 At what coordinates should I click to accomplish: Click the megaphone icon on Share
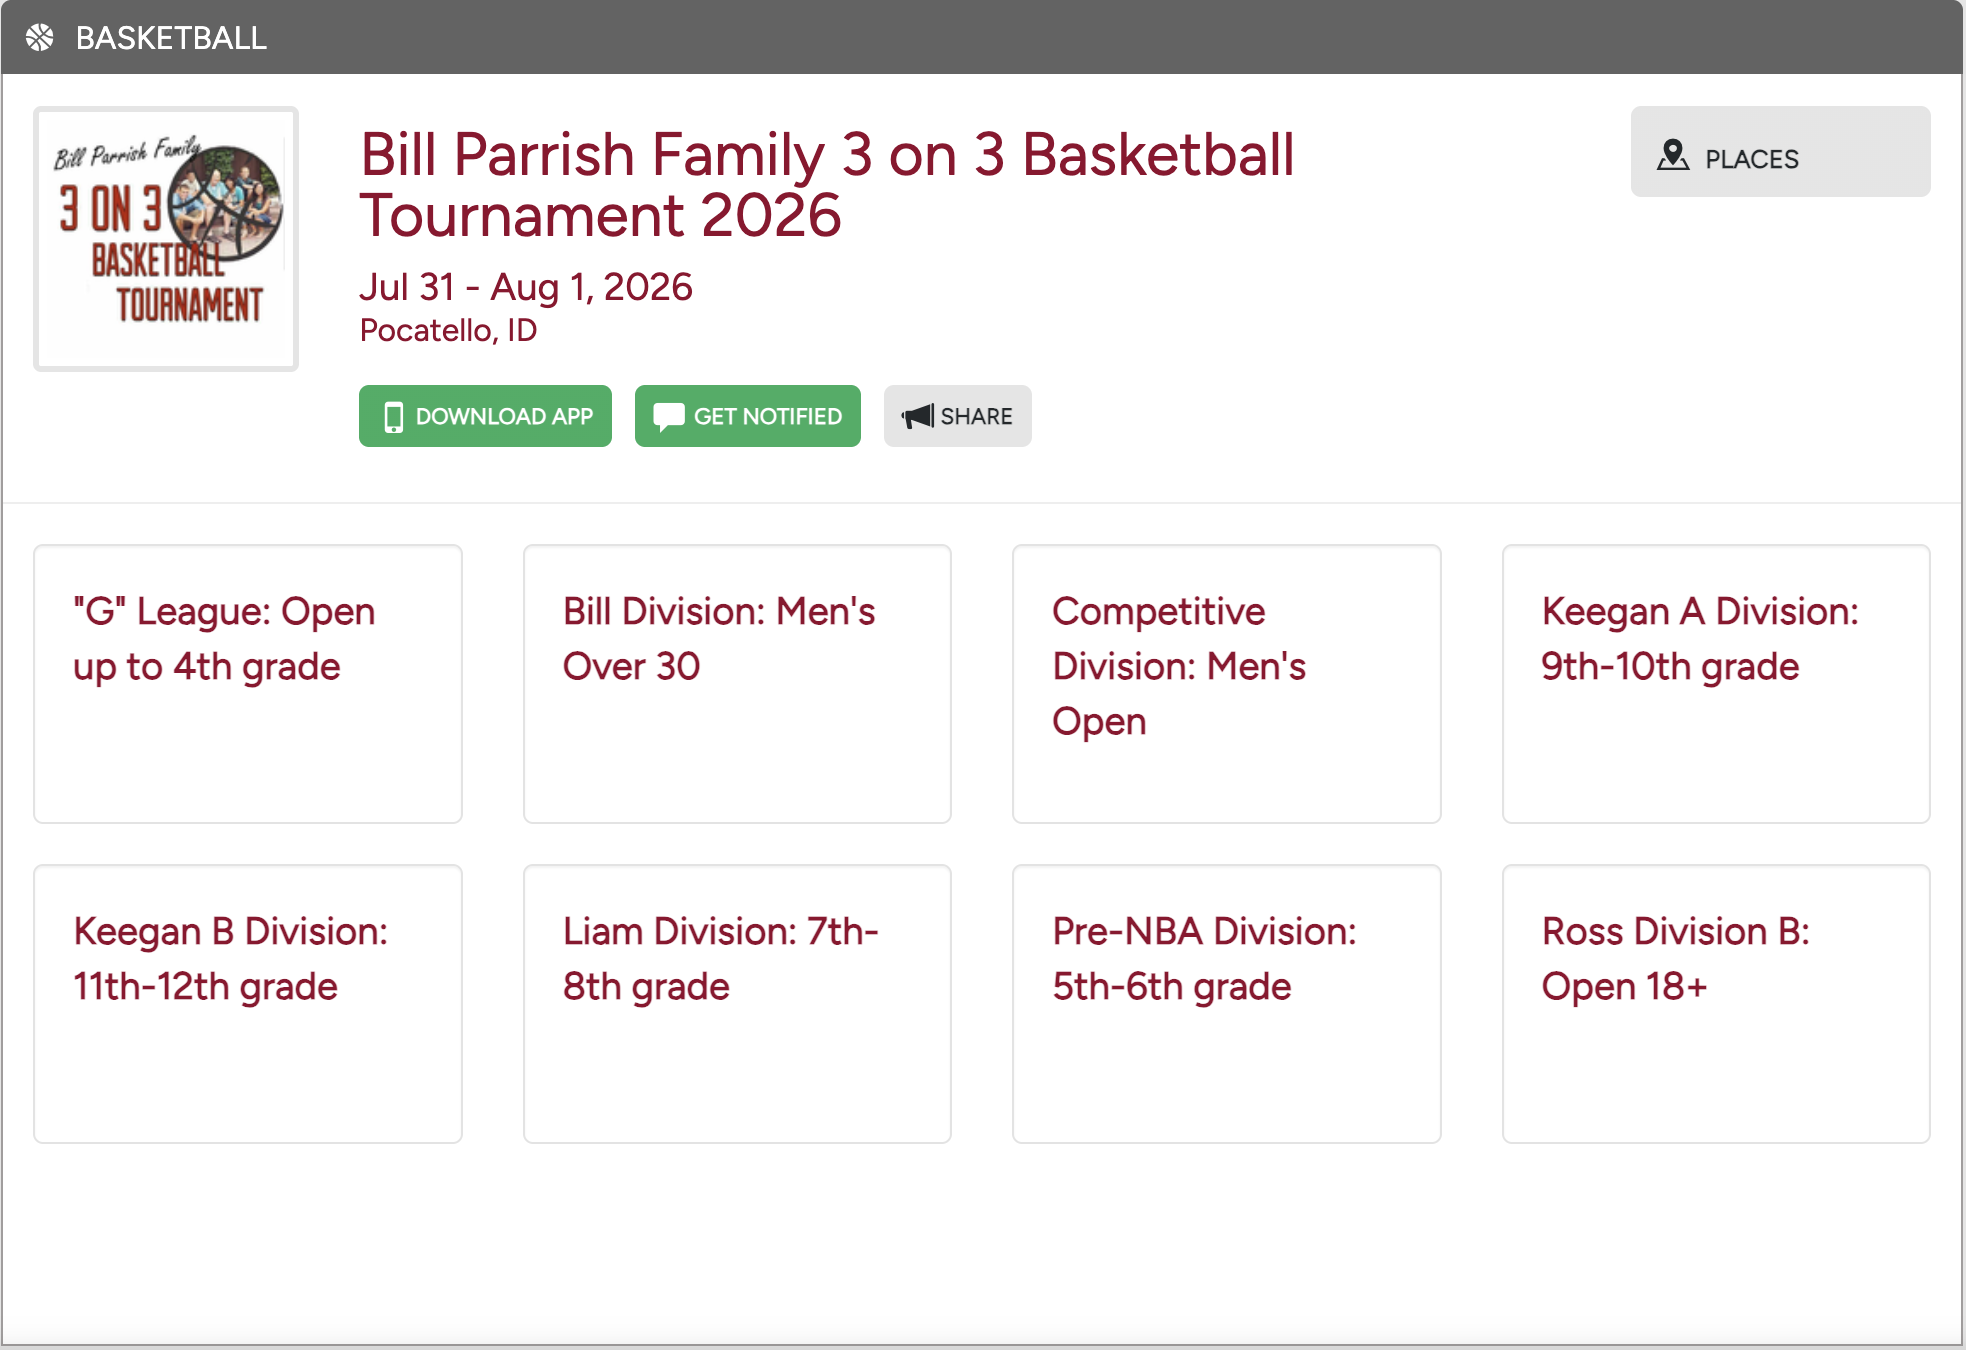point(917,416)
